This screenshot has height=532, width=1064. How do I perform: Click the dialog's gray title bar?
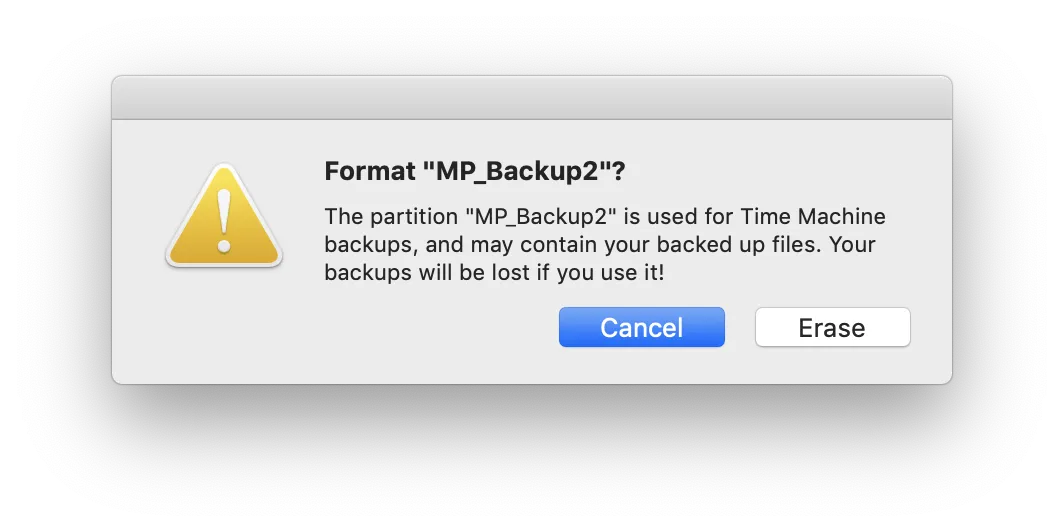coord(531,98)
